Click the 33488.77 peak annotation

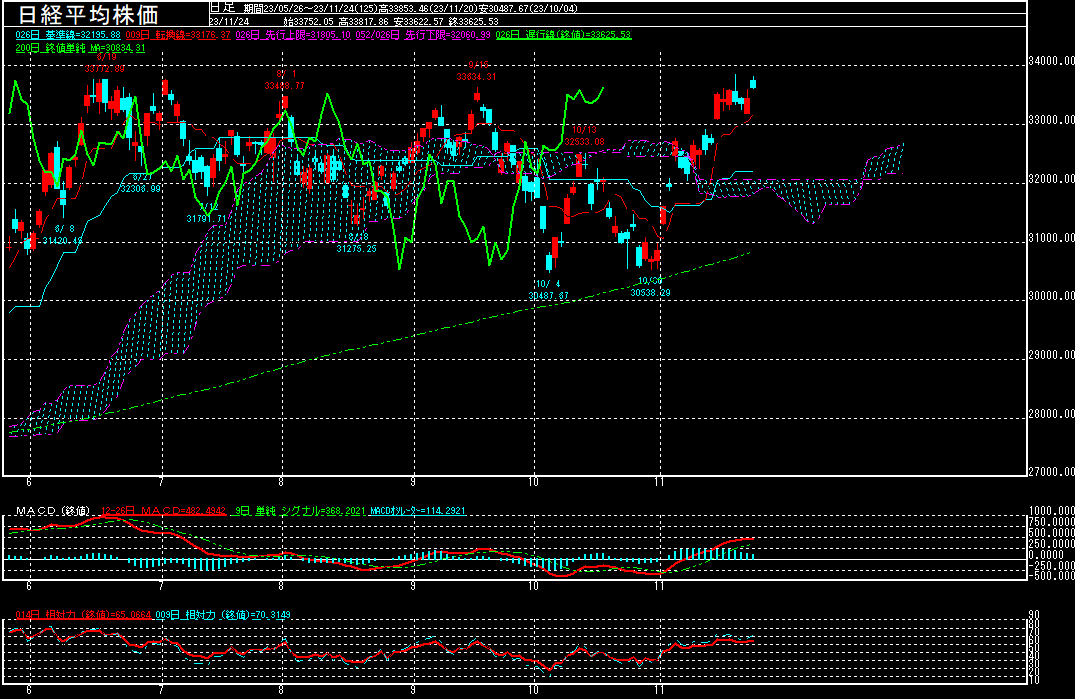coord(285,86)
